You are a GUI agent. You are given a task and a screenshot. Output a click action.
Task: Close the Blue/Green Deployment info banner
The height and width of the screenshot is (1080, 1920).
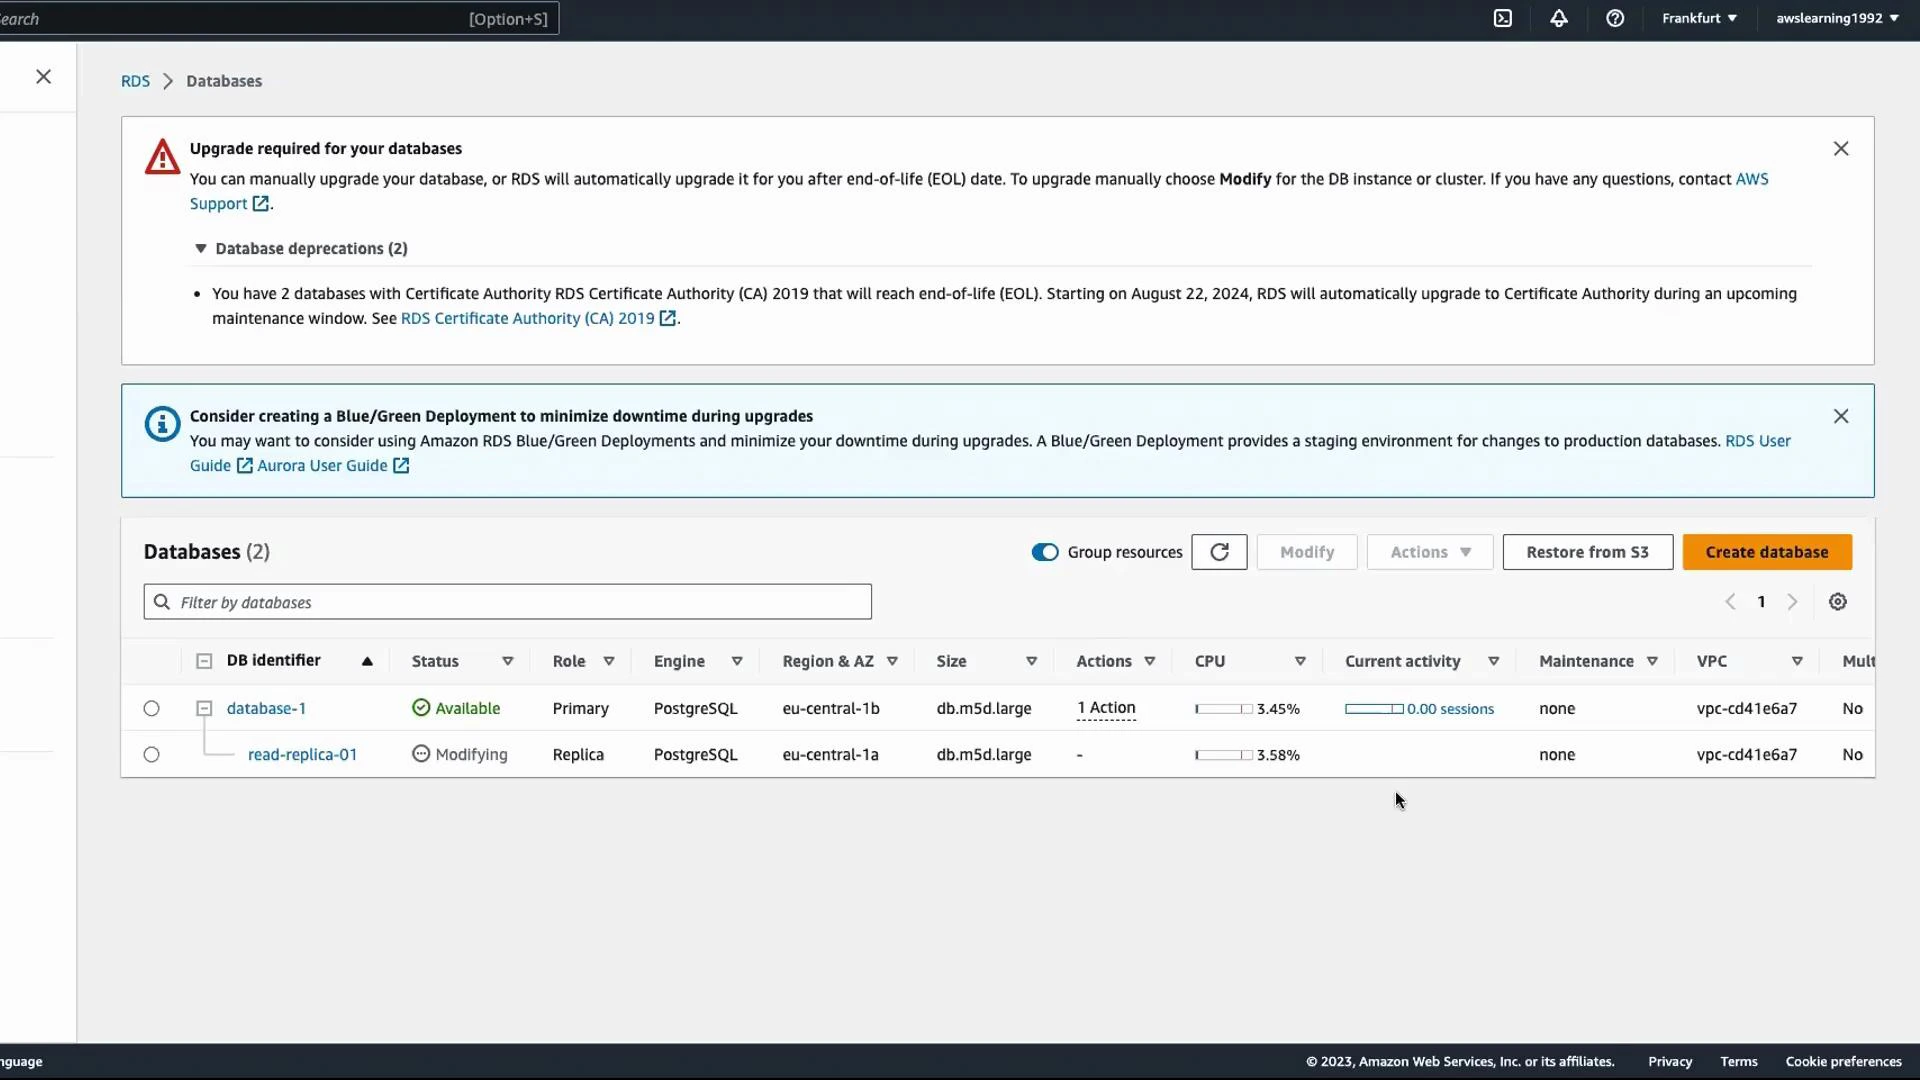coord(1841,415)
